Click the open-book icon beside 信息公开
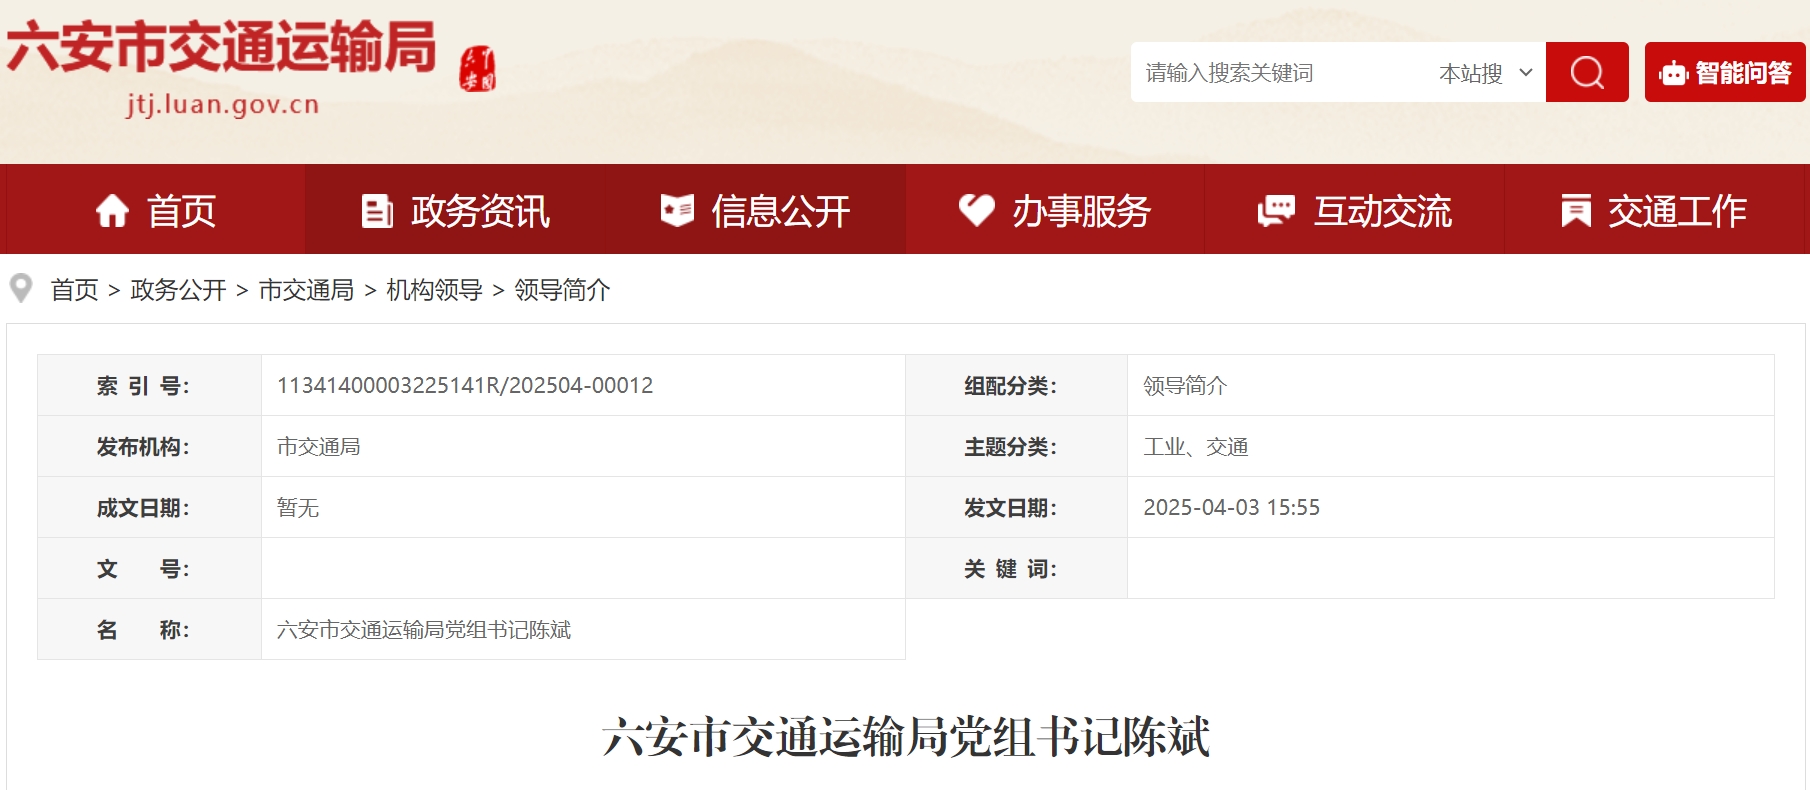Viewport: 1810px width, 790px height. point(677,211)
